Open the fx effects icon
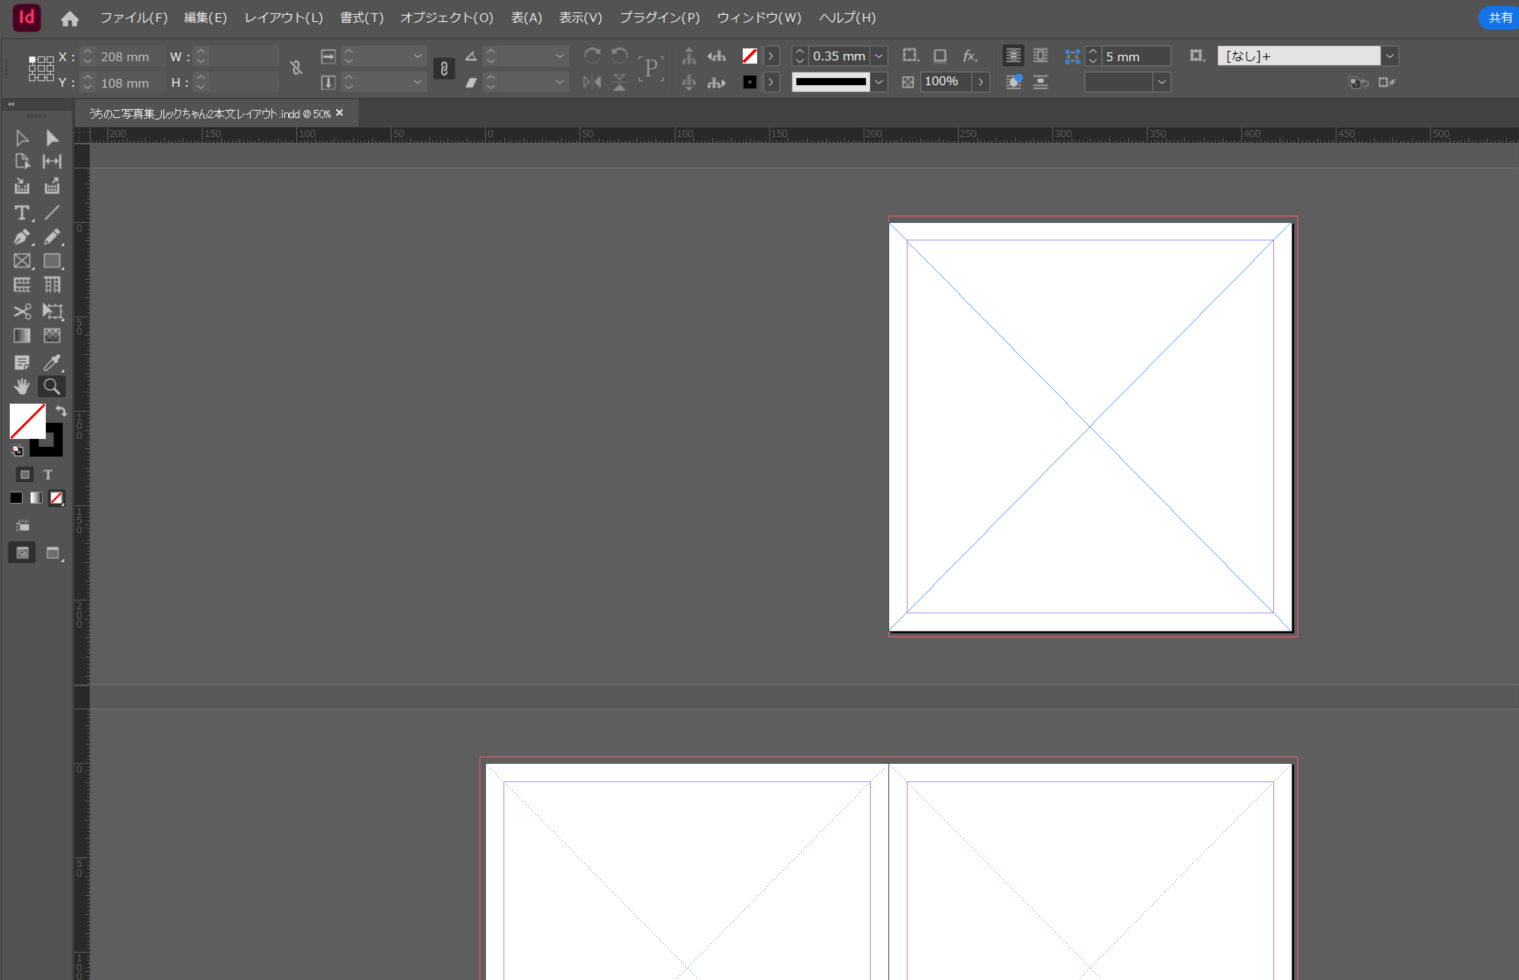Screen dimensions: 1519x980 coord(969,56)
